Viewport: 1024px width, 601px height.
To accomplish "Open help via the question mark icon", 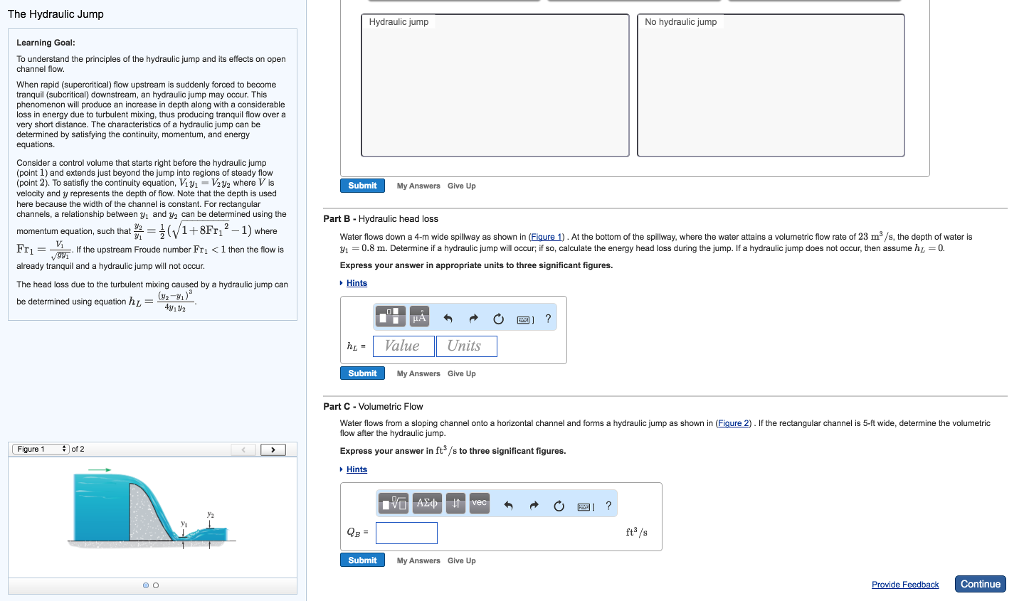I will tap(548, 317).
